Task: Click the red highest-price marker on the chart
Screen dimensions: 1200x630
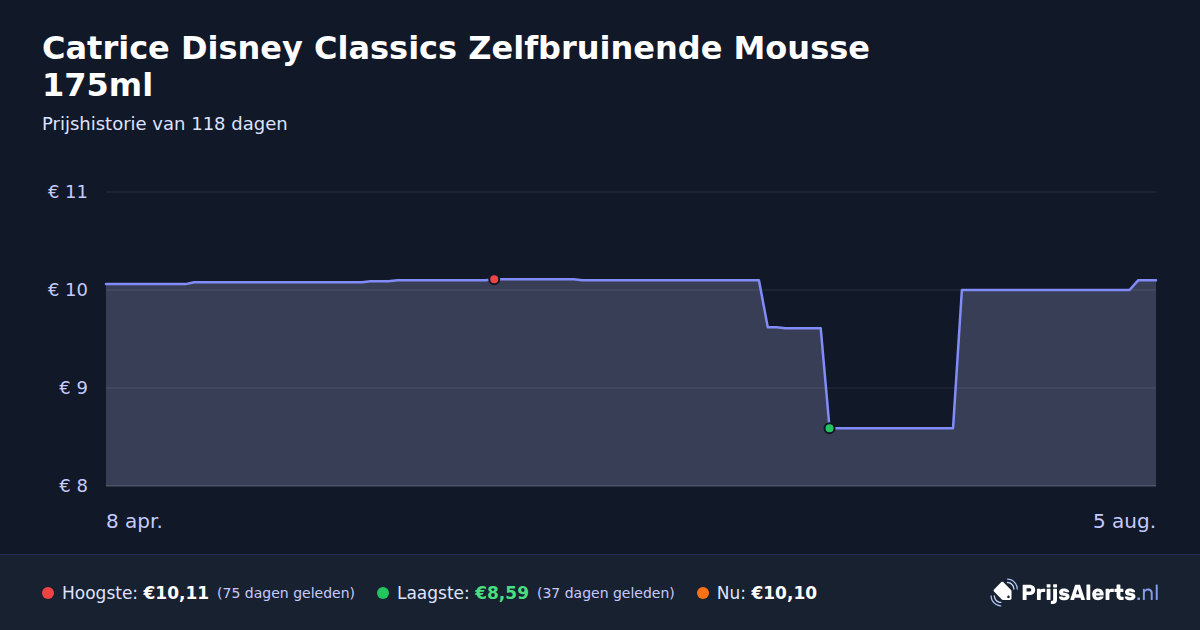Action: coord(494,279)
